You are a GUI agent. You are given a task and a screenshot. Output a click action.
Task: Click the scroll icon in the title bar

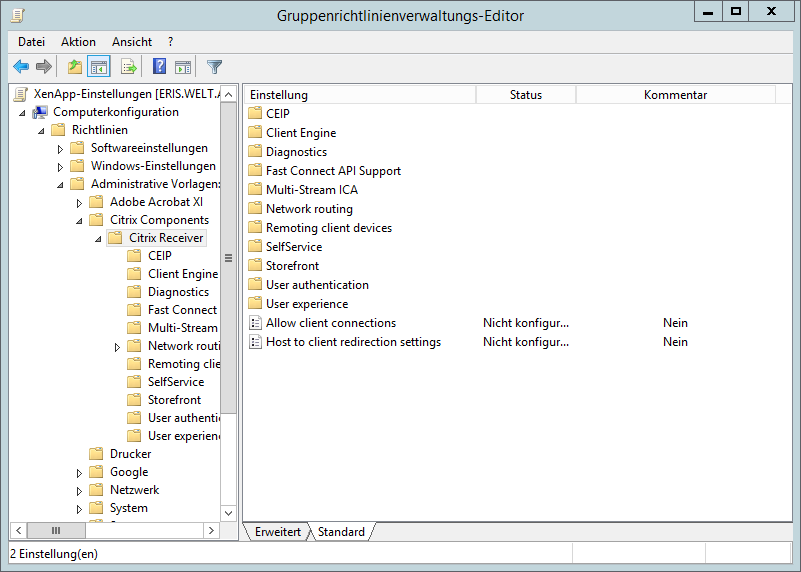18,15
